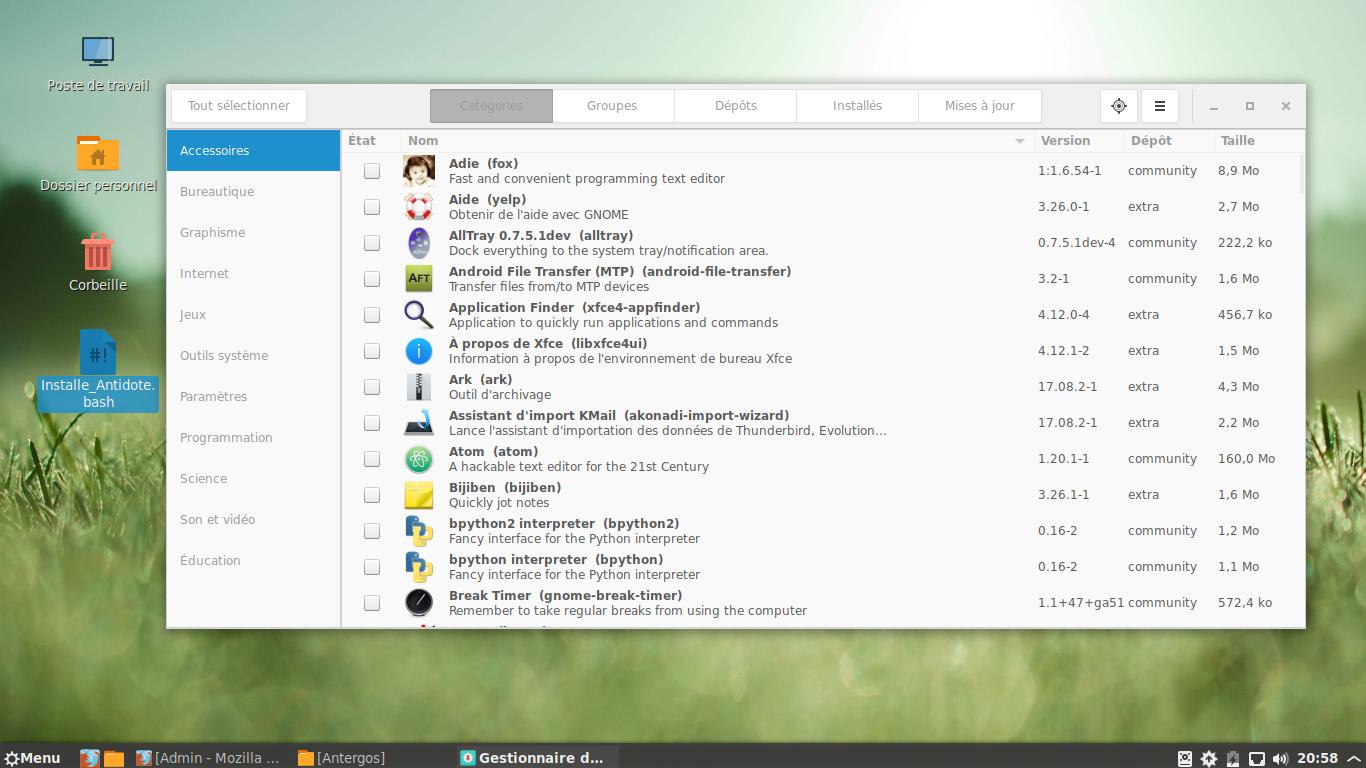Viewport: 1366px width, 768px height.
Task: Check the box for Aide (yelp)
Action: [x=372, y=207]
